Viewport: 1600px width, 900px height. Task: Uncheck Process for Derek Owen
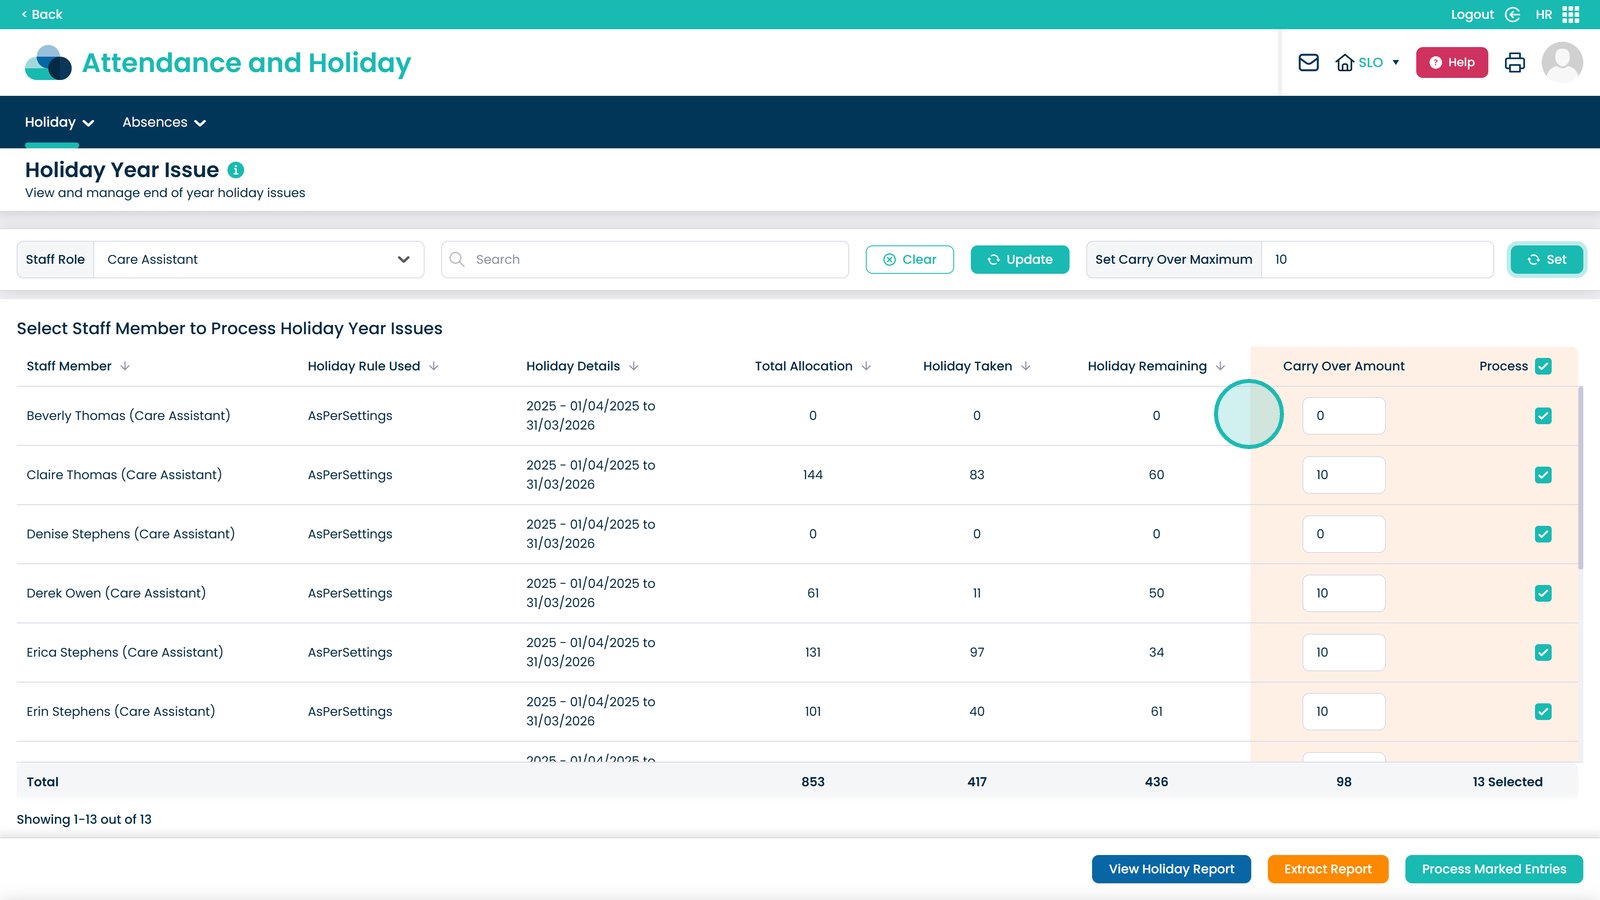pos(1543,593)
